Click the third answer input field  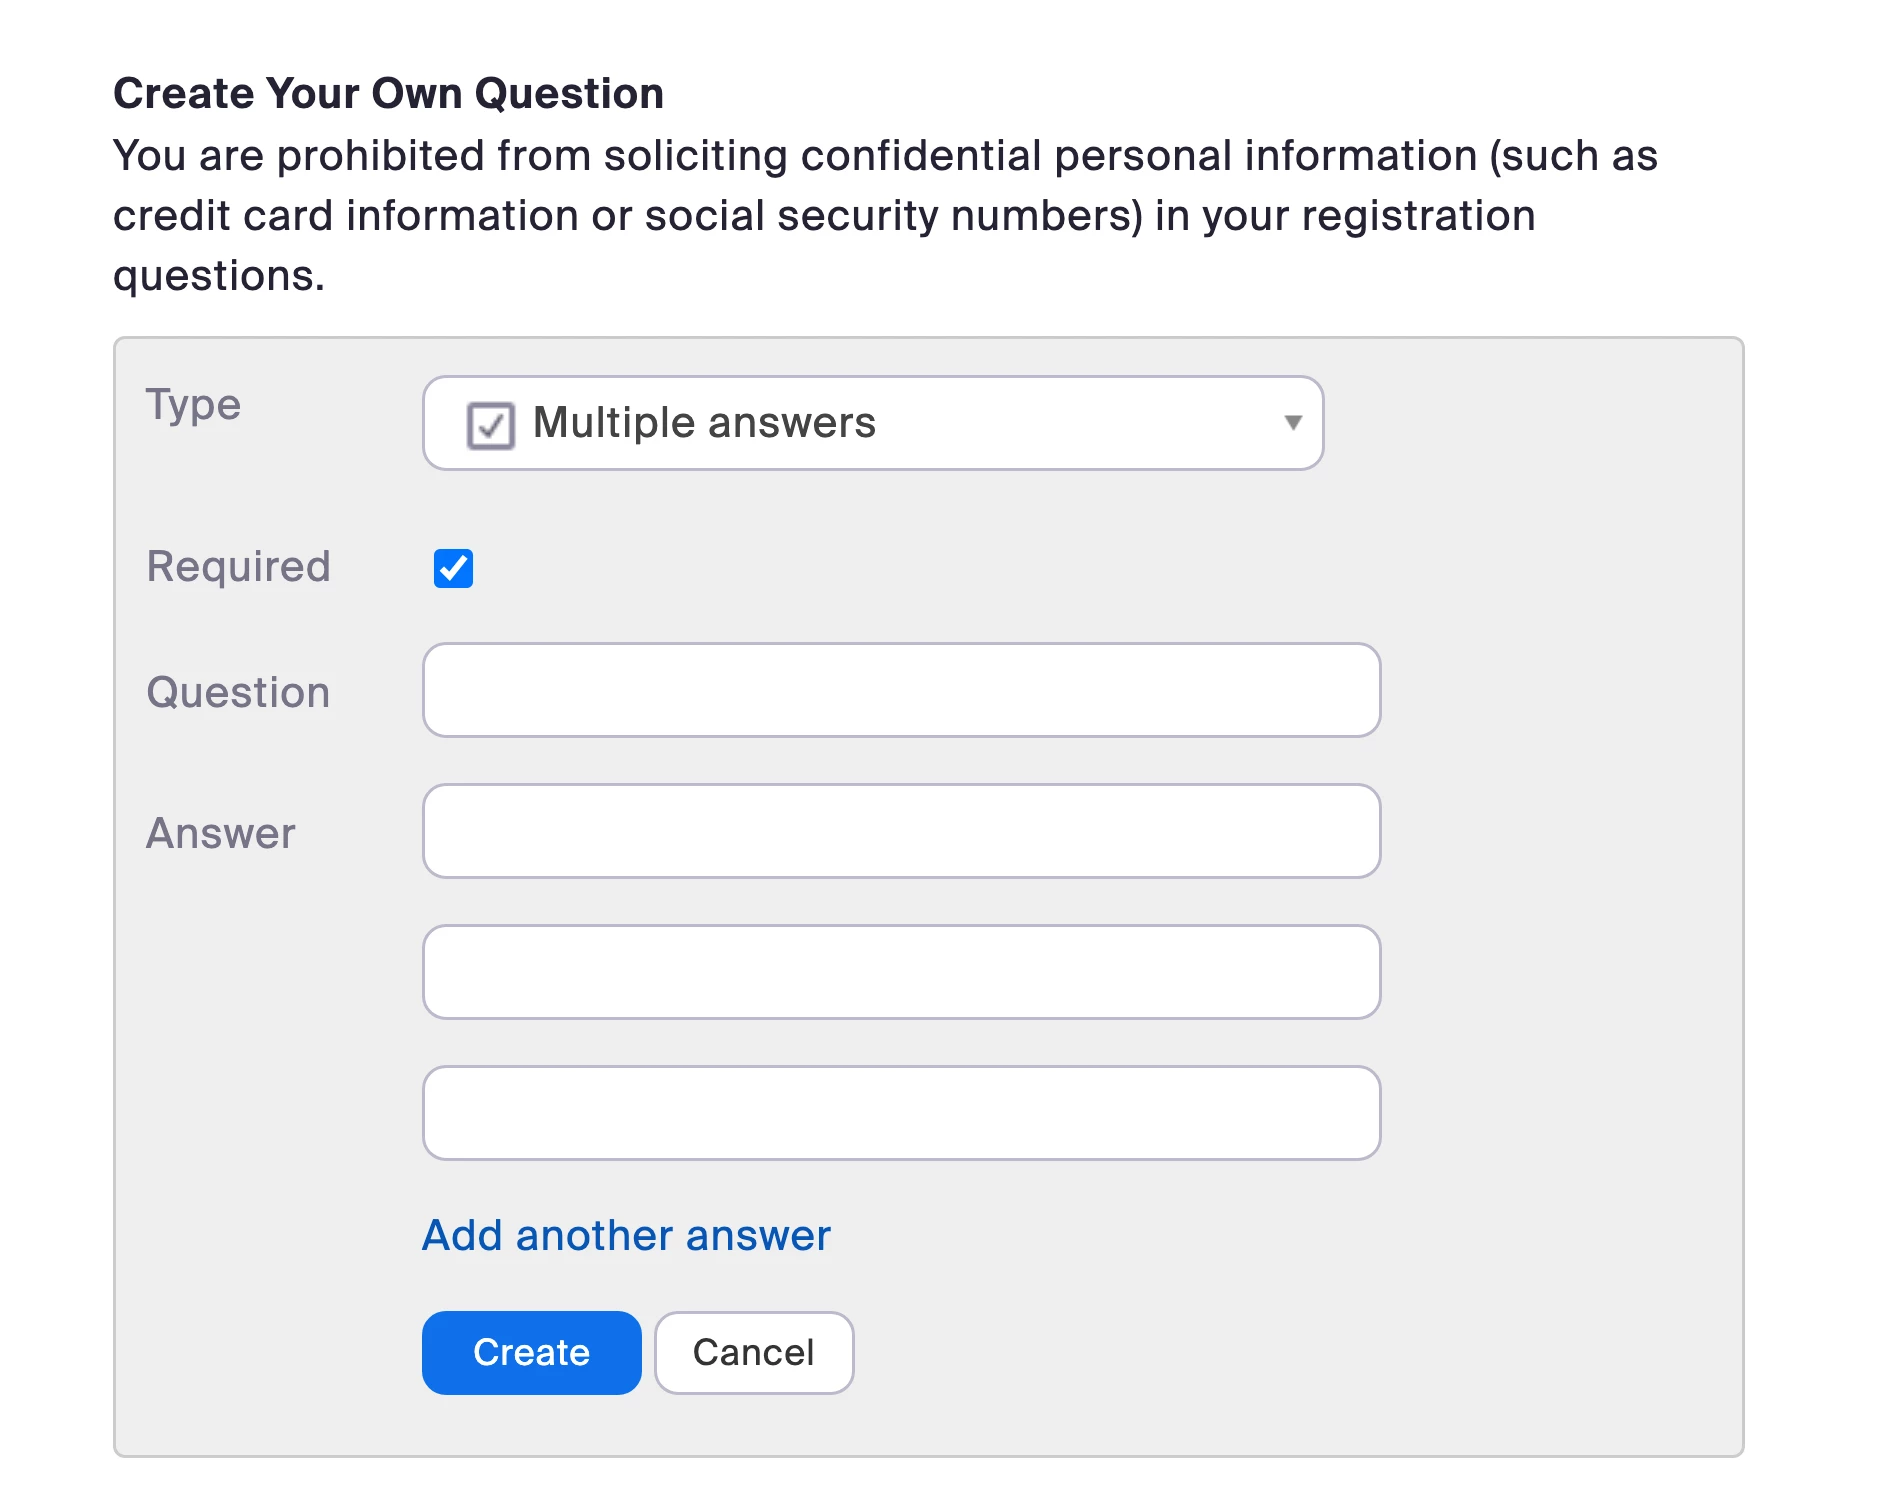point(901,1113)
